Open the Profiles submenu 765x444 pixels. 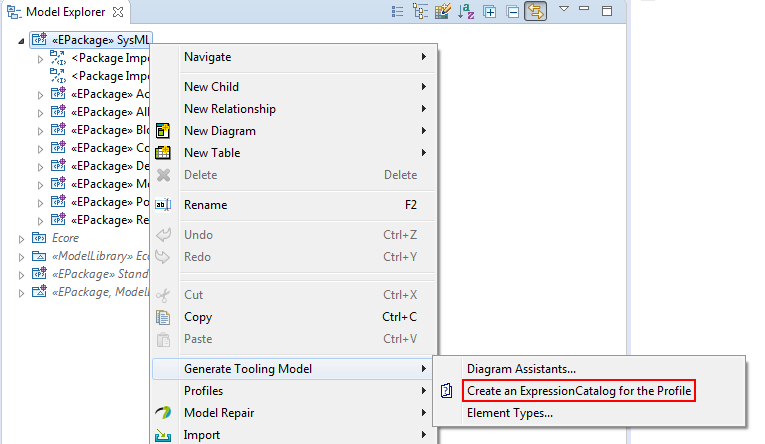(x=295, y=391)
